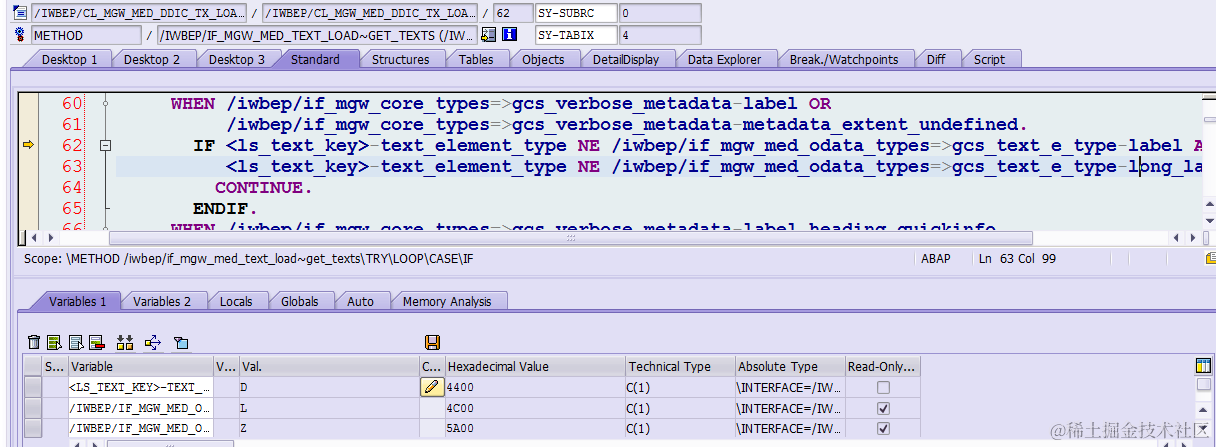Switch to Desktop 2 tab
This screenshot has height=447, width=1216.
152,59
